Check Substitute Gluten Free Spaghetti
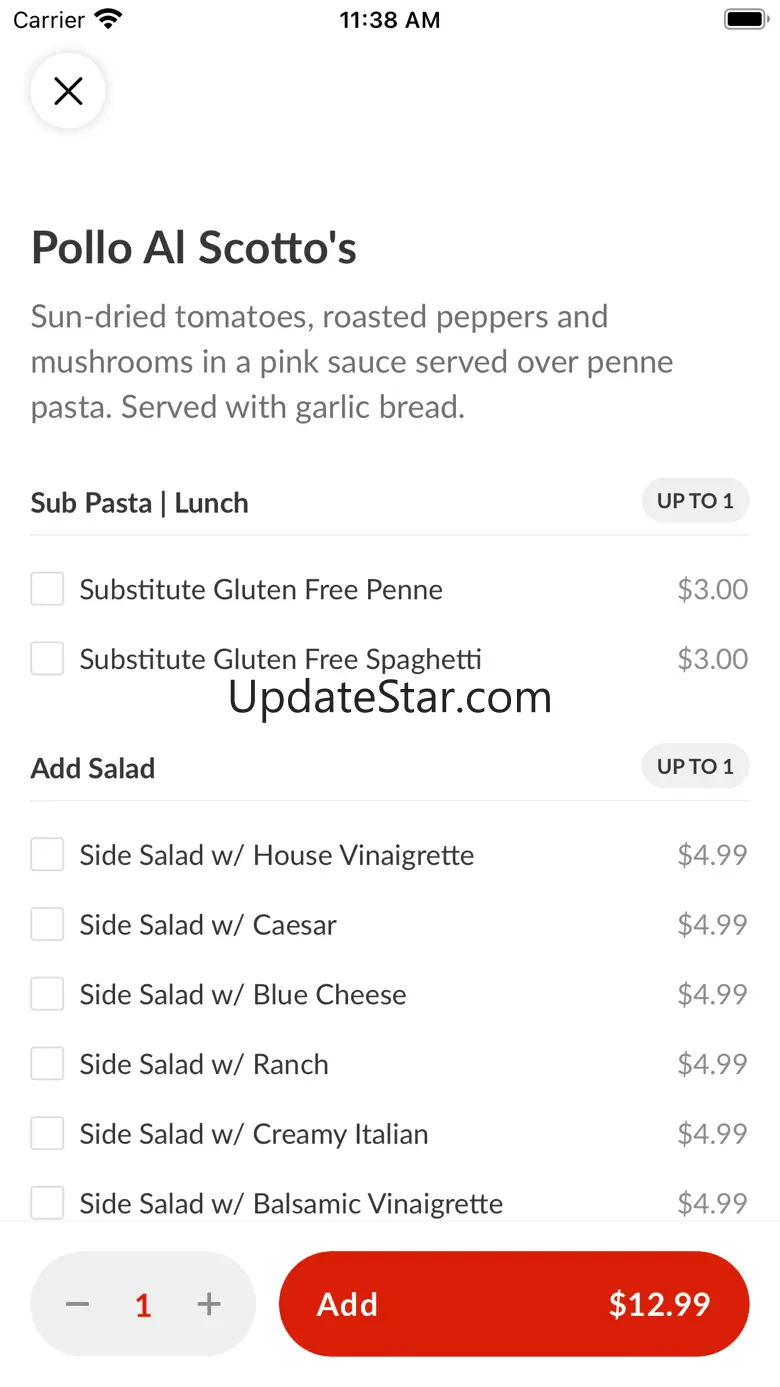The image size is (780, 1387). 47,659
